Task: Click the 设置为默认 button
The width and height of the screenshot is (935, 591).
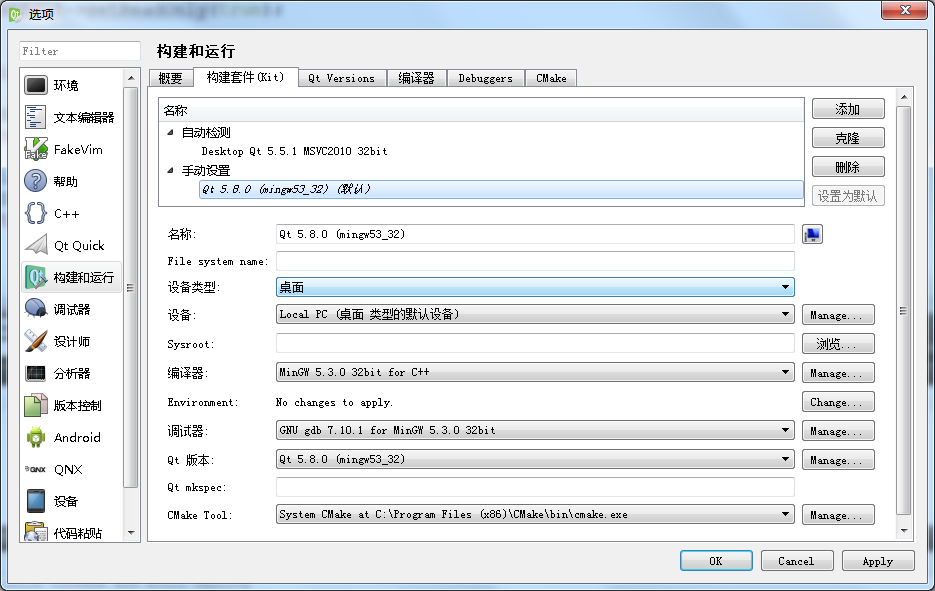Action: 848,196
